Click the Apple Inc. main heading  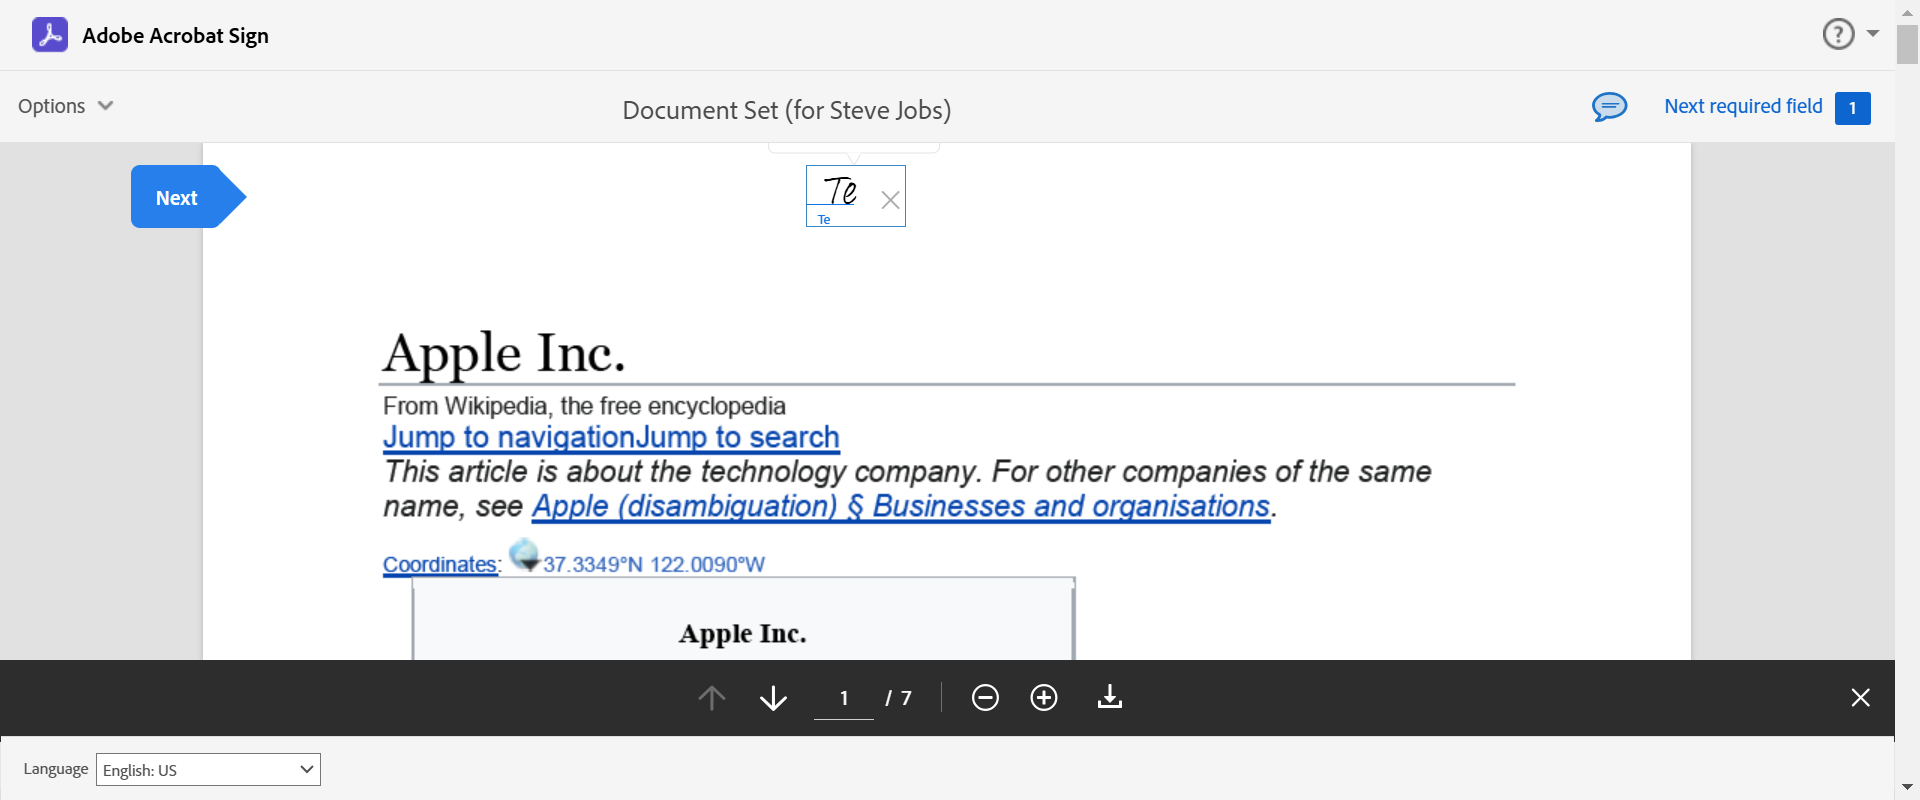[x=504, y=353]
